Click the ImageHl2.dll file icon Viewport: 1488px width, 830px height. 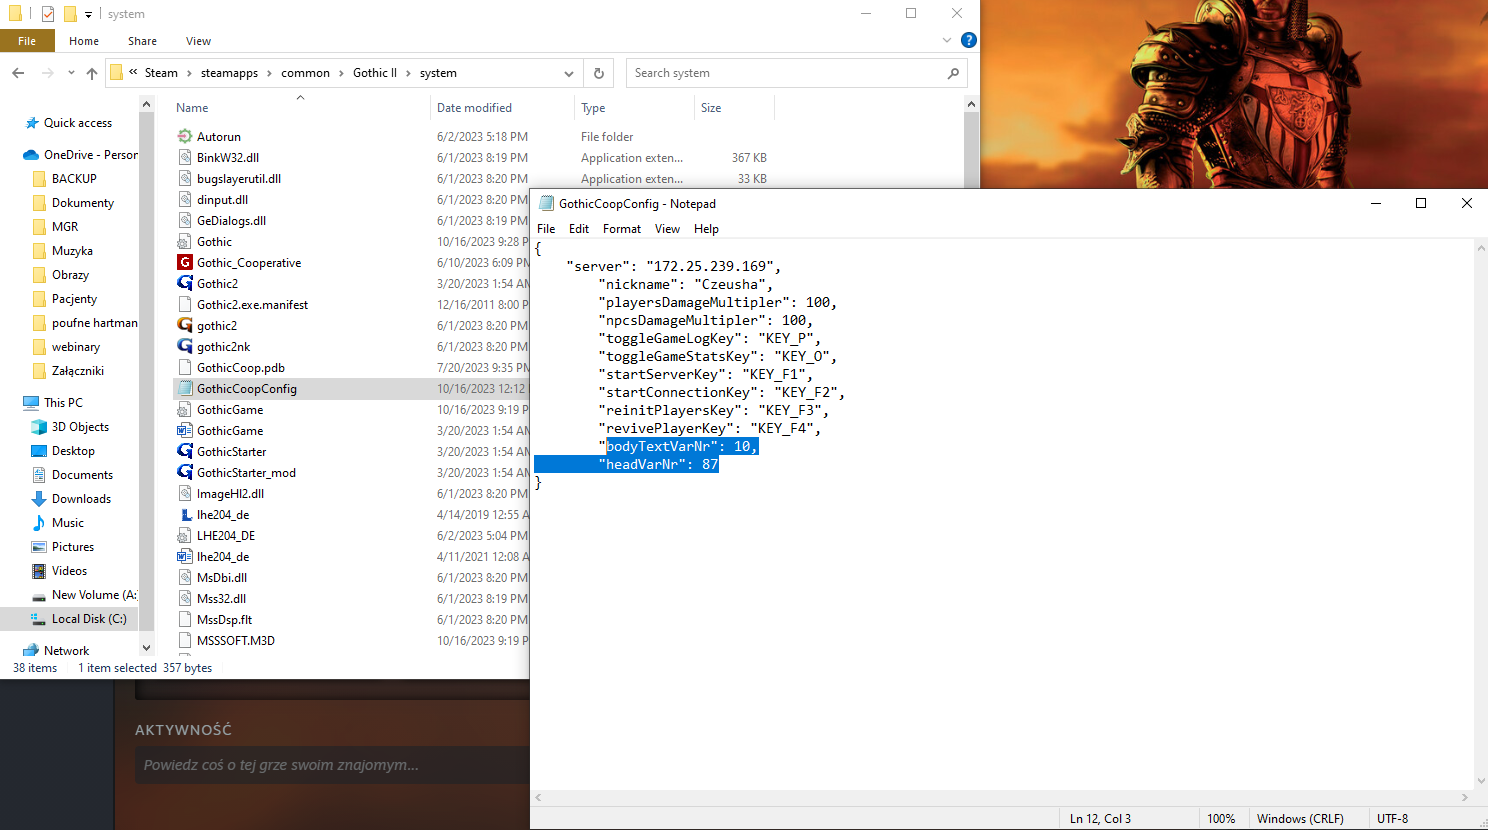coord(184,493)
